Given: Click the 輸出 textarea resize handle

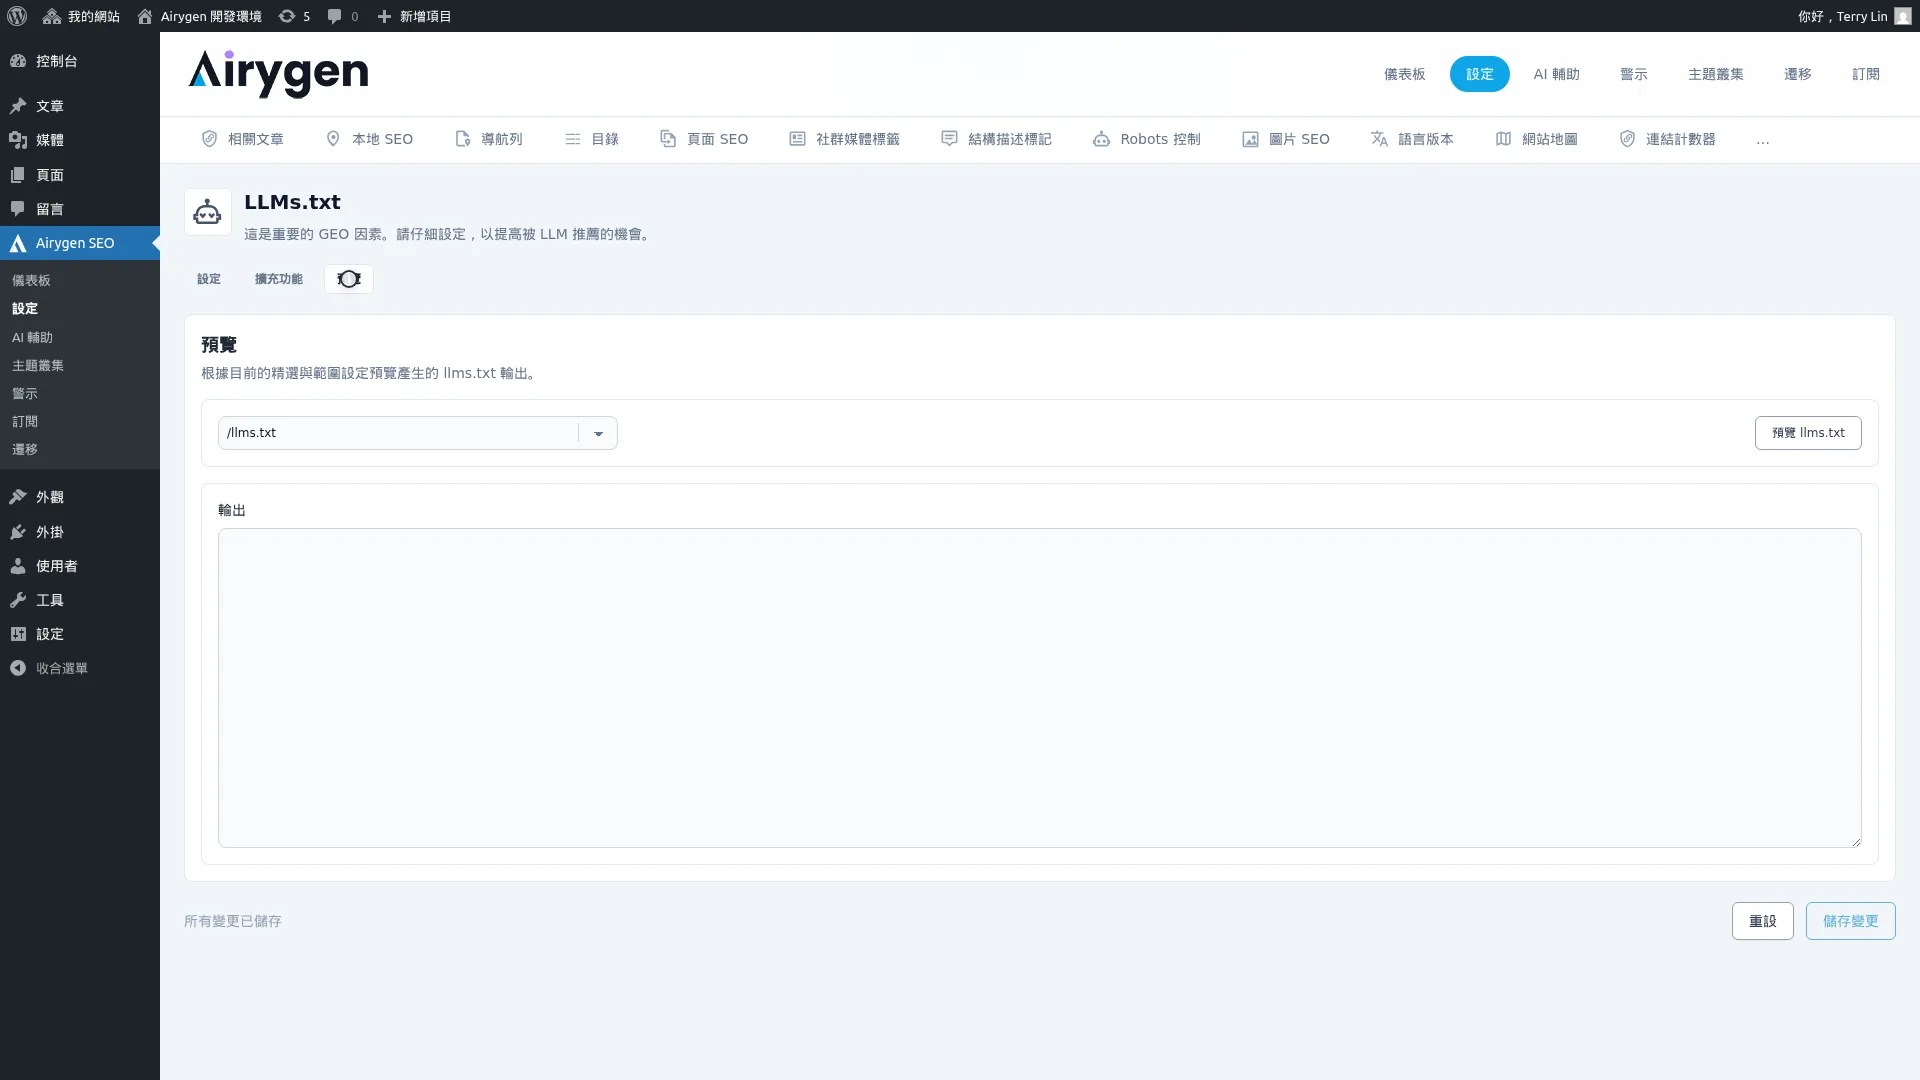Looking at the screenshot, I should pyautogui.click(x=1856, y=842).
